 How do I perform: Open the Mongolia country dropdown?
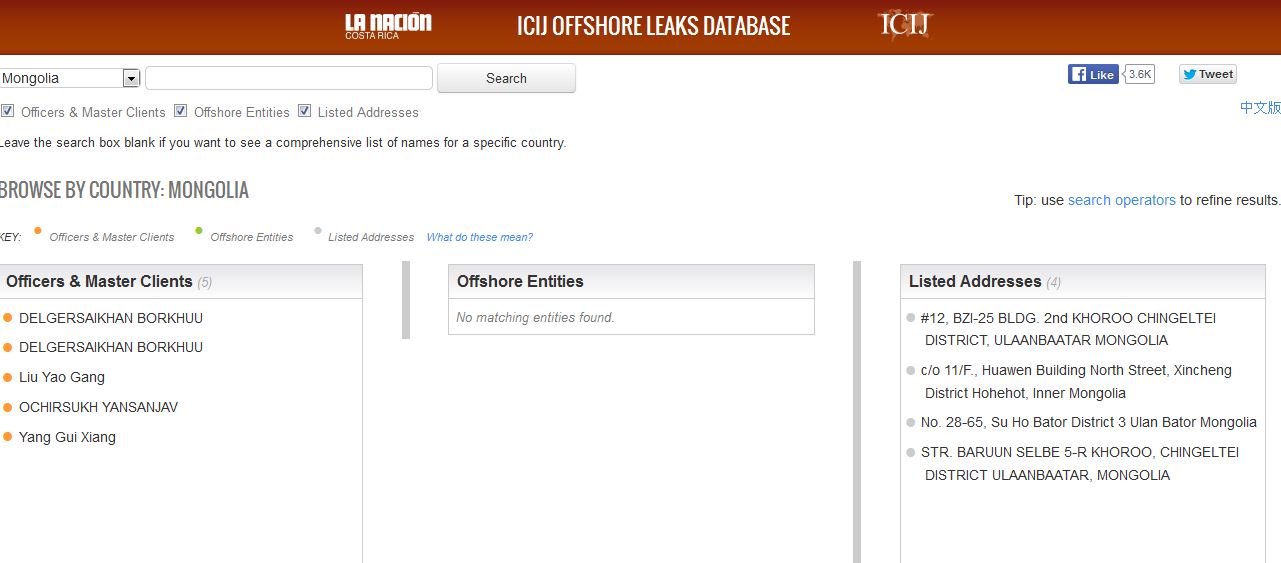tap(69, 78)
